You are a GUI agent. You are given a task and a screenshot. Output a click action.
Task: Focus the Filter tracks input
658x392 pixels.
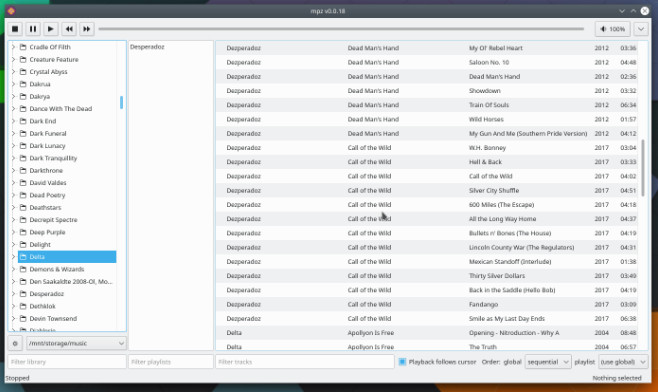(x=305, y=362)
